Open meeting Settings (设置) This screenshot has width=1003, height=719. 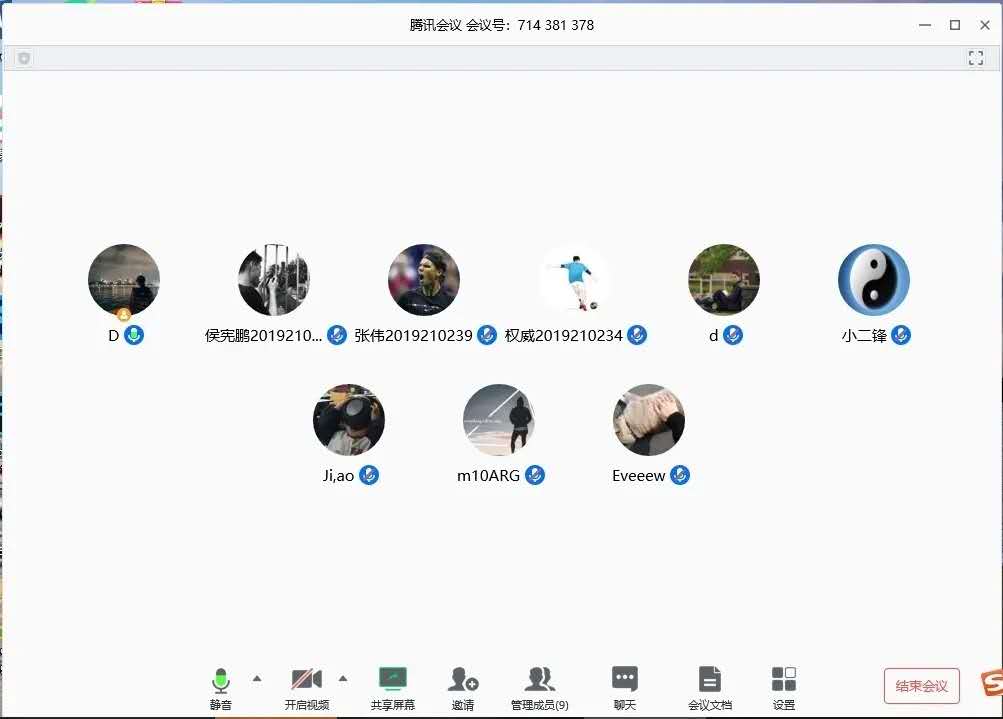[784, 681]
